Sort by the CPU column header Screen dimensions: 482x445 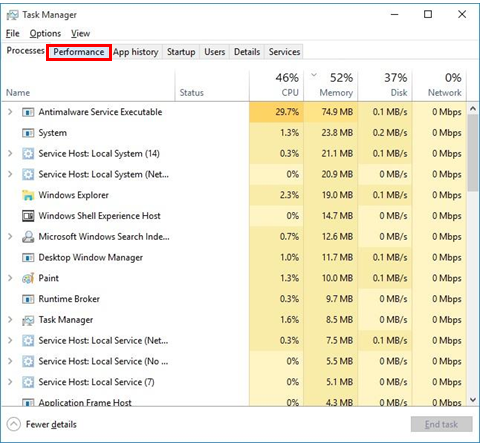276,85
